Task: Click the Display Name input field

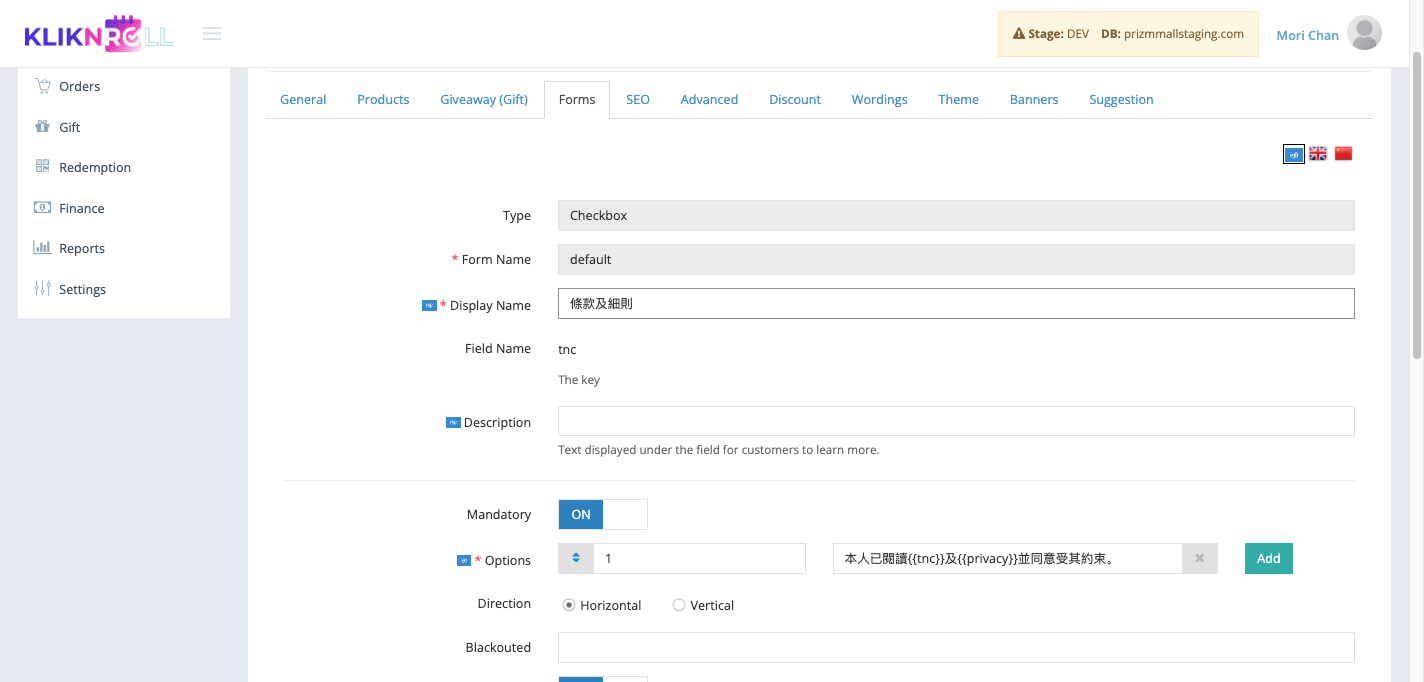Action: coord(956,303)
